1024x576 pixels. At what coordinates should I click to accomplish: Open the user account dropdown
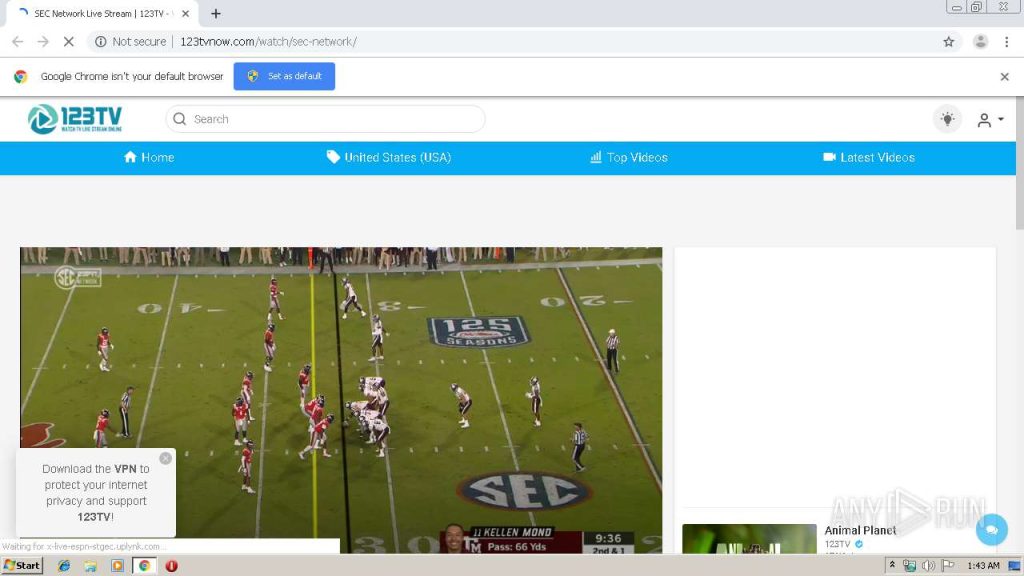[989, 120]
